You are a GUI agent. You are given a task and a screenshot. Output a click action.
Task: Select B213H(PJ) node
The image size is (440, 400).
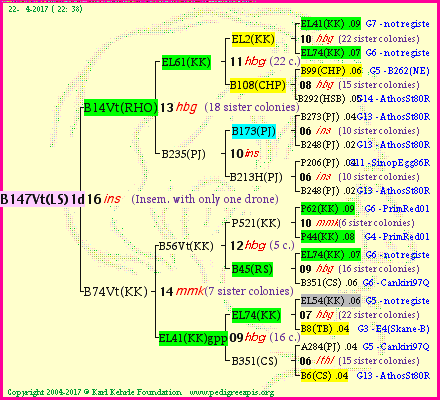point(256,177)
